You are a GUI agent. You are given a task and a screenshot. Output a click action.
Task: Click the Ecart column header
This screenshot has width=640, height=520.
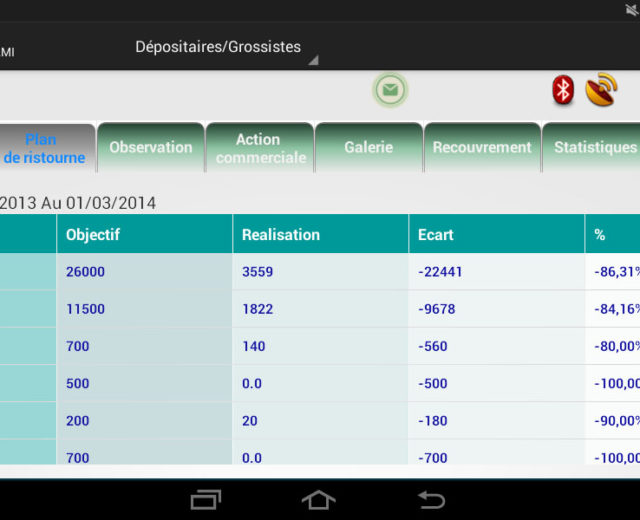pyautogui.click(x=496, y=235)
